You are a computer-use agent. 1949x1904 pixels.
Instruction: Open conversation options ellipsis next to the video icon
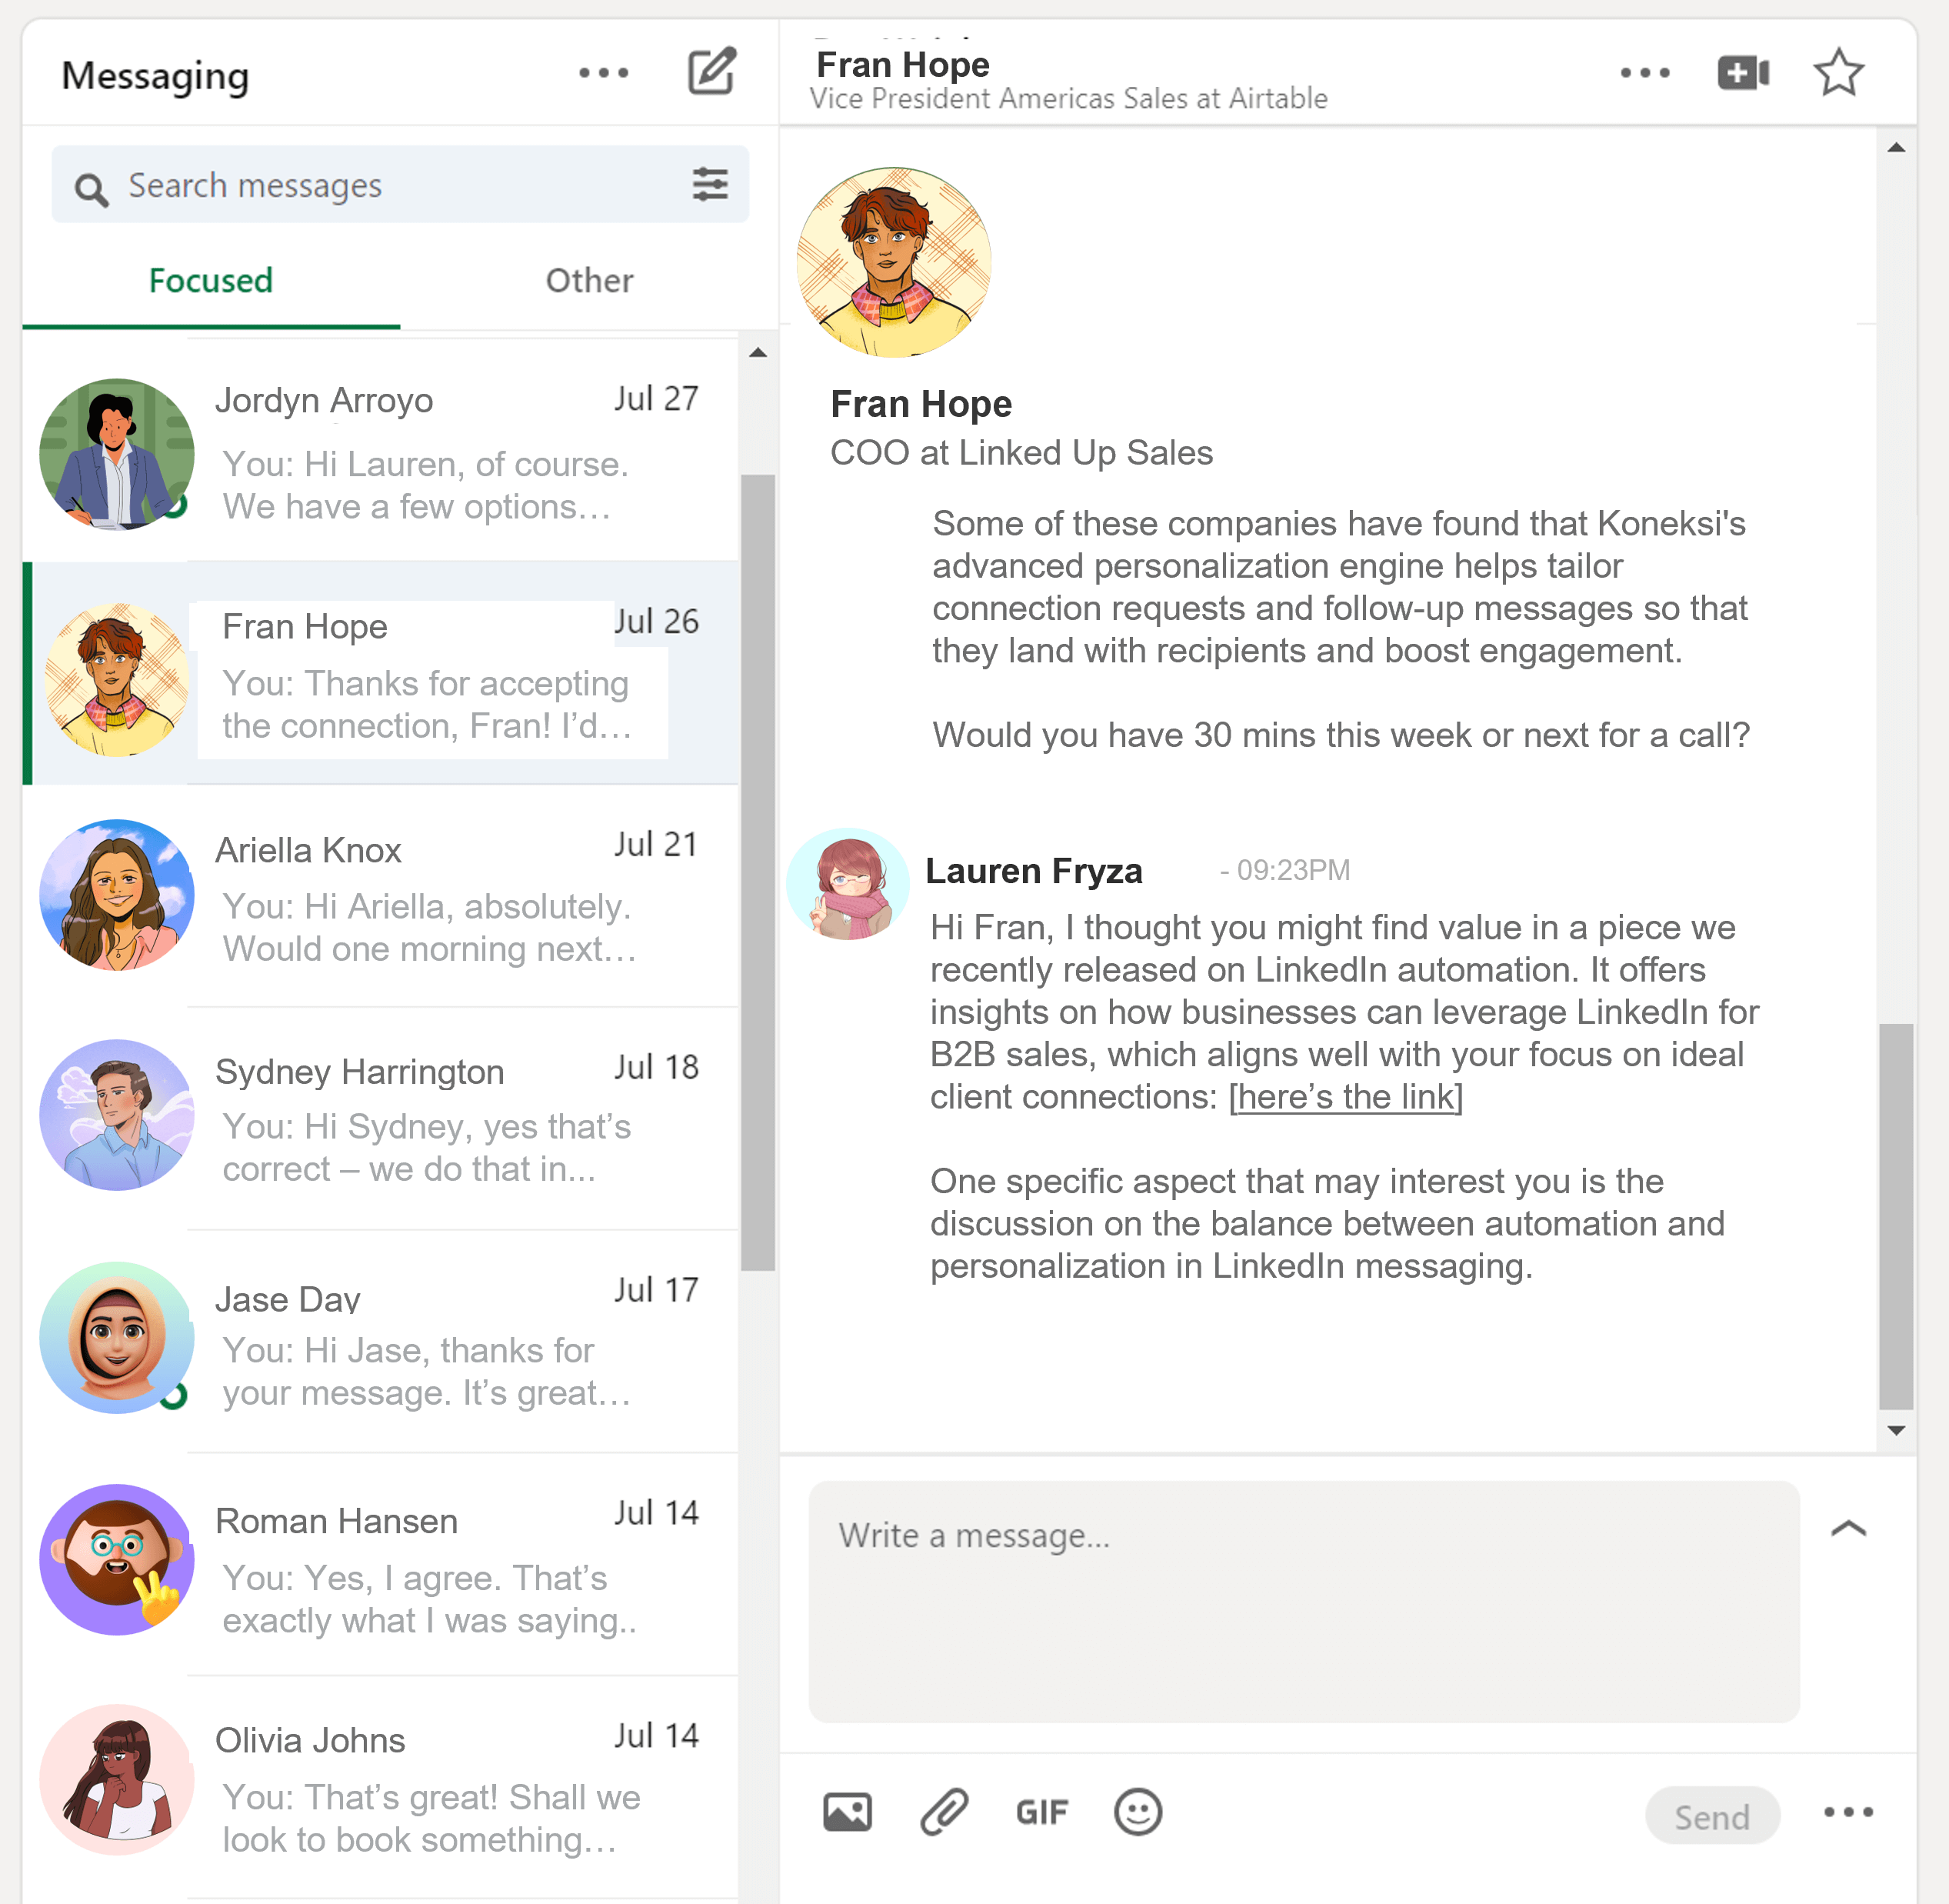point(1645,73)
